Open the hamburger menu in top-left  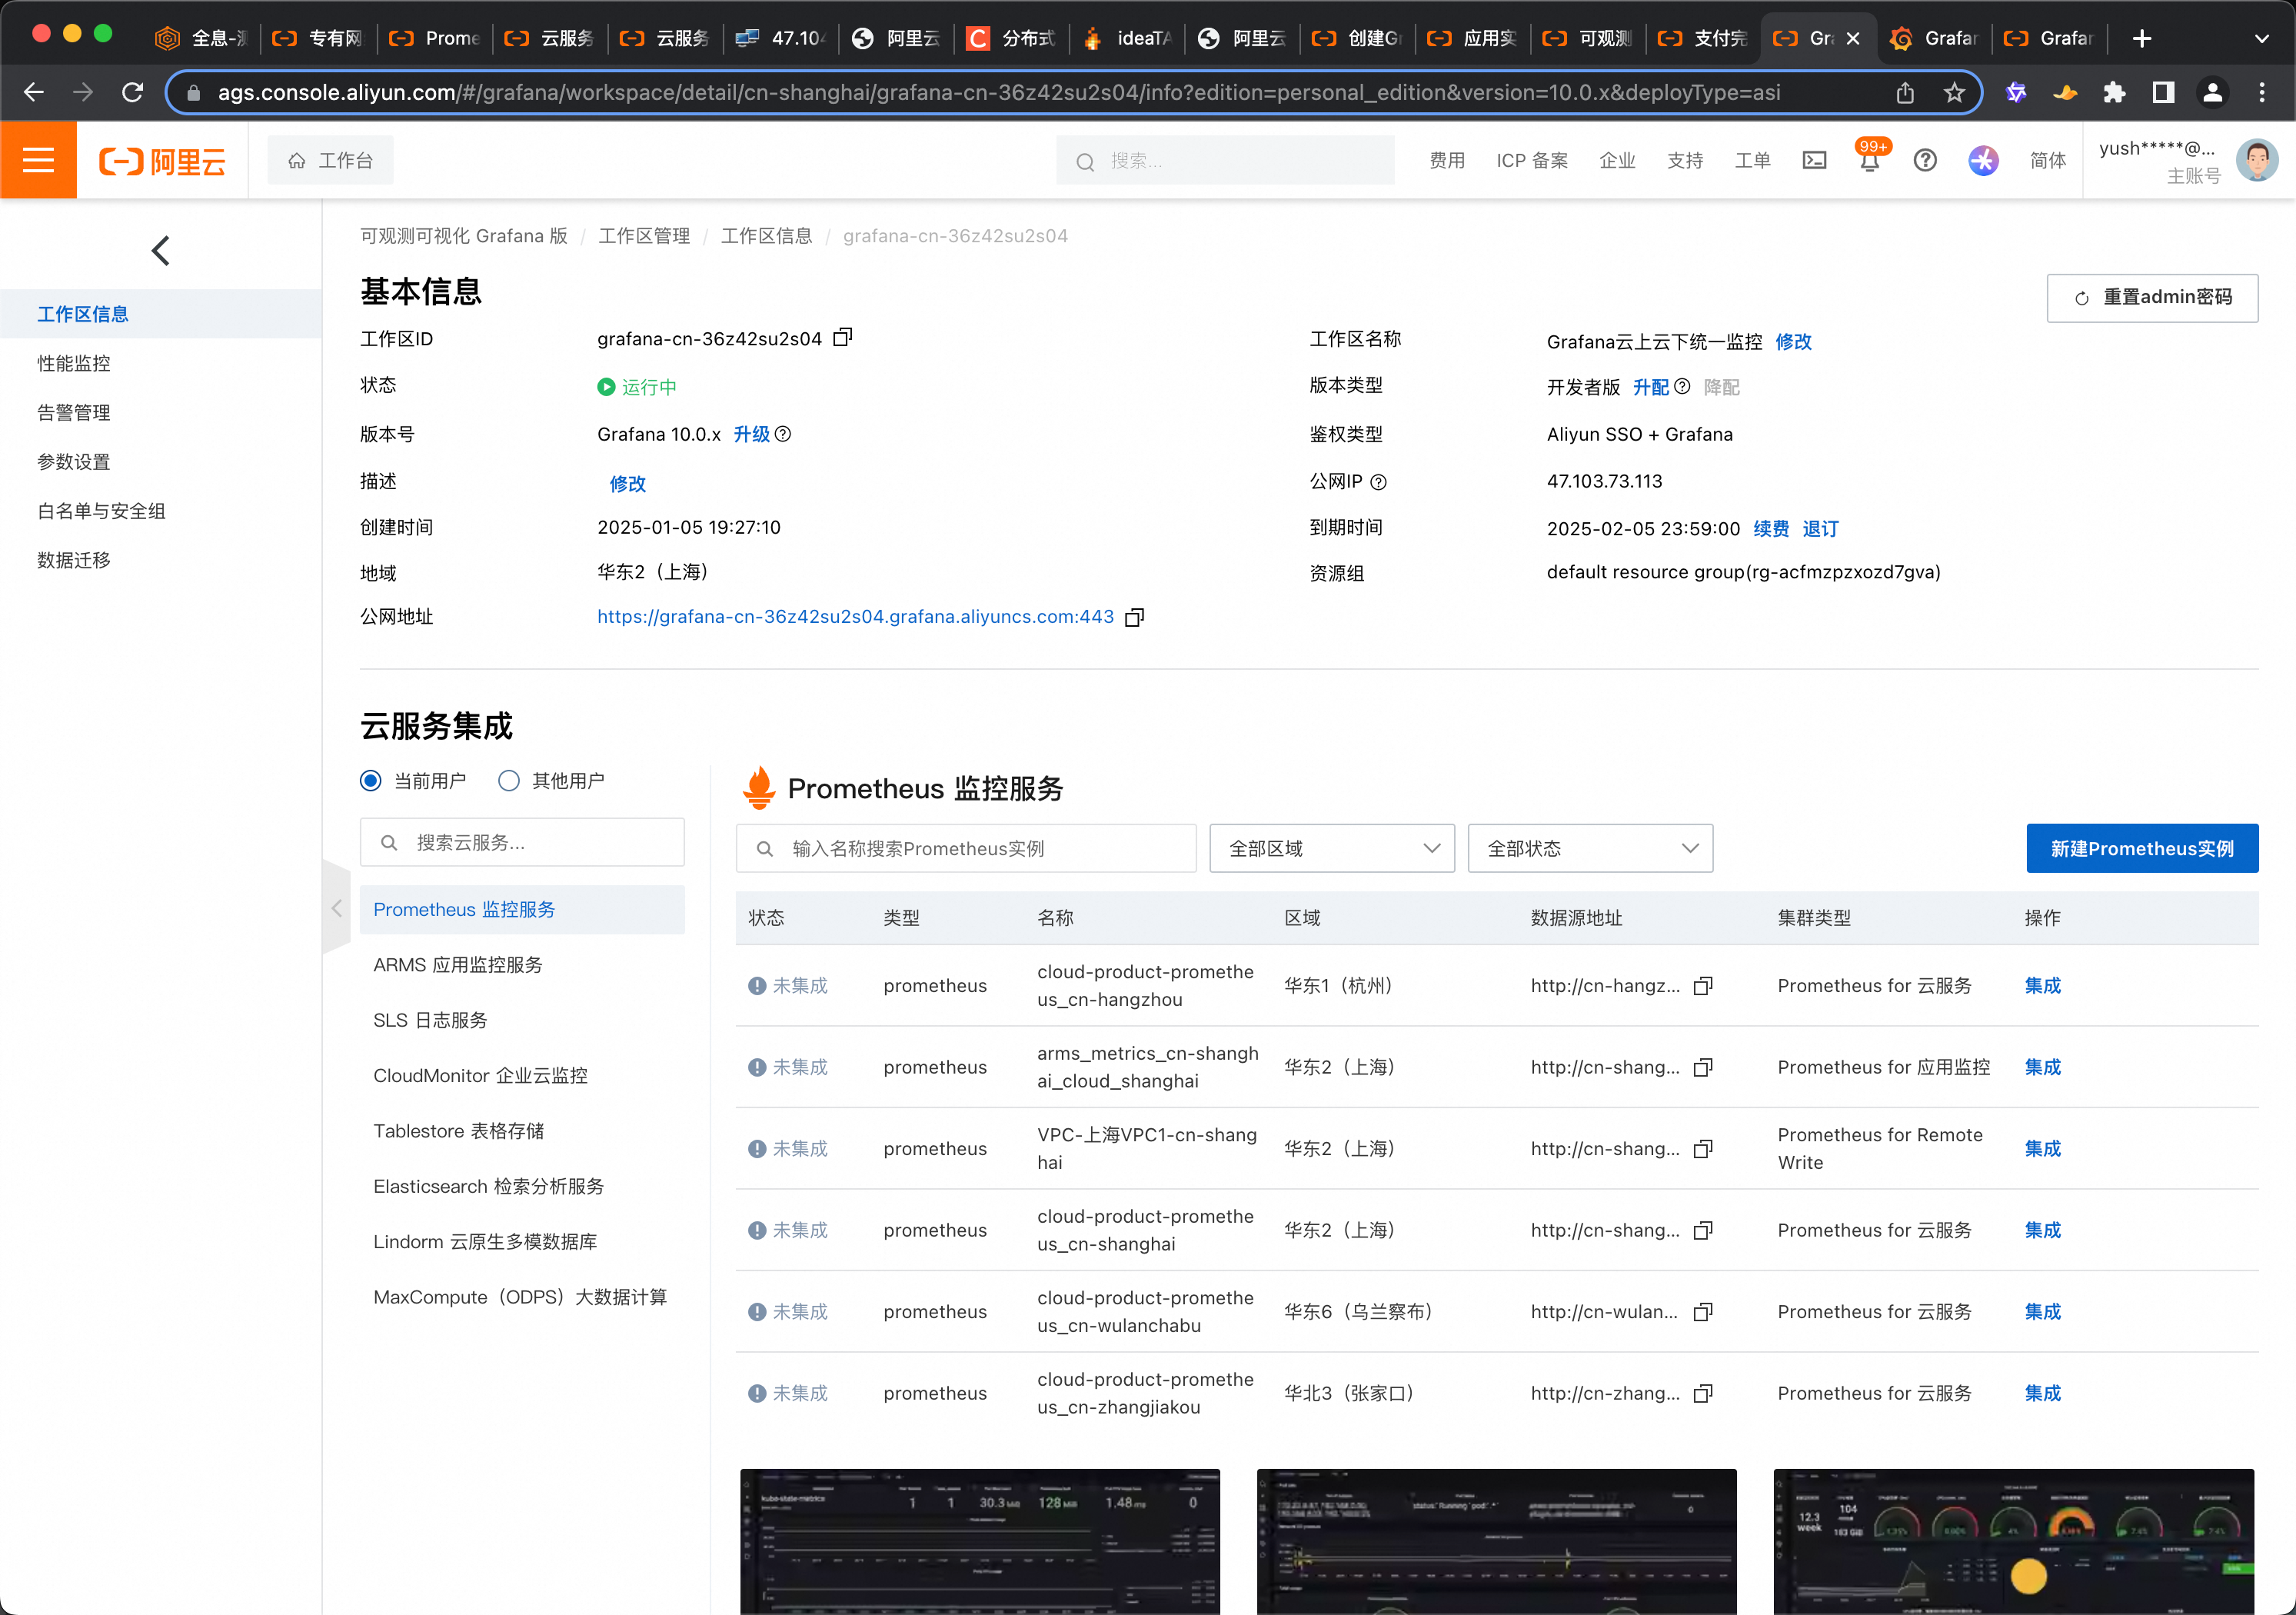coord(38,160)
